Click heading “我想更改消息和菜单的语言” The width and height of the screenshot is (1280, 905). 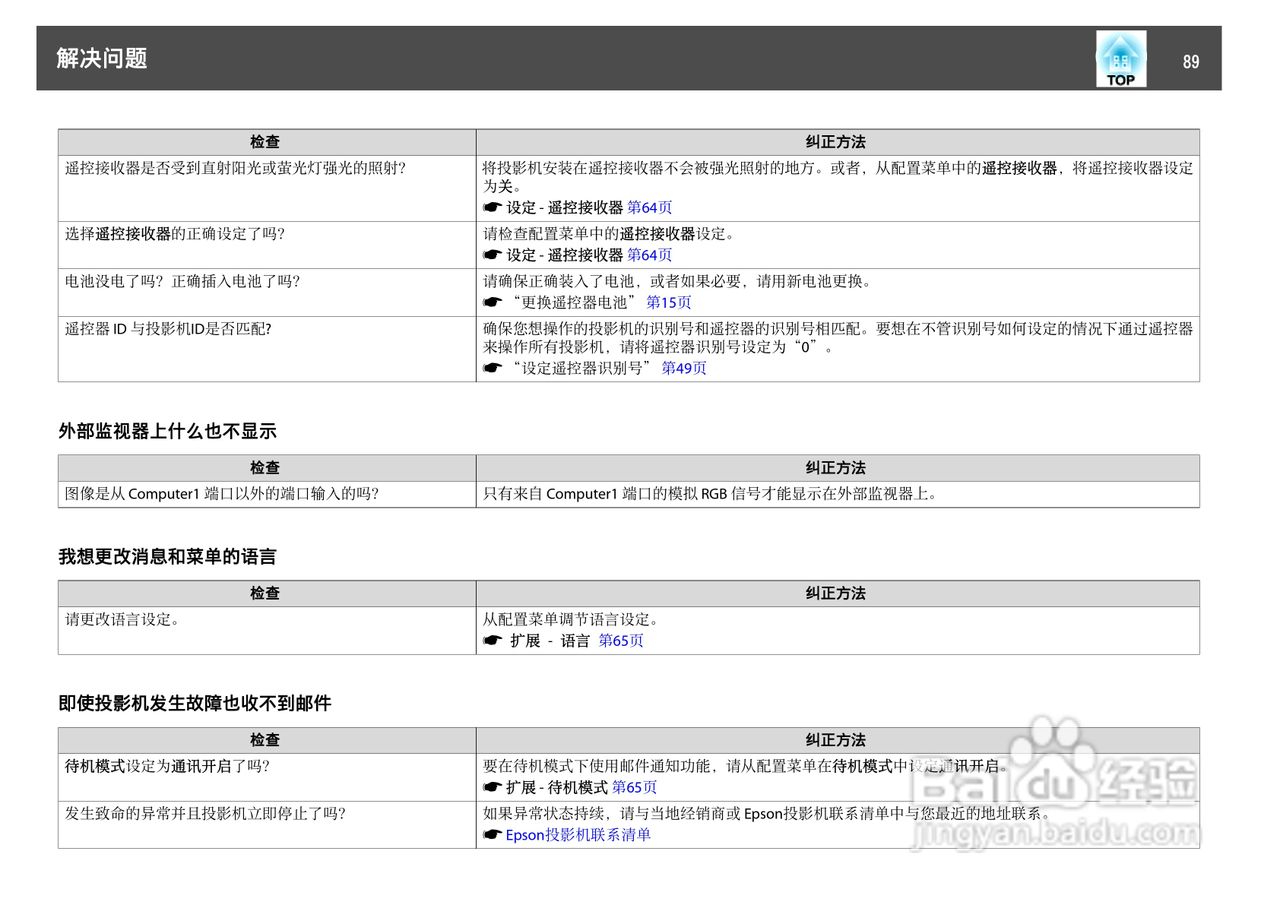coord(167,557)
